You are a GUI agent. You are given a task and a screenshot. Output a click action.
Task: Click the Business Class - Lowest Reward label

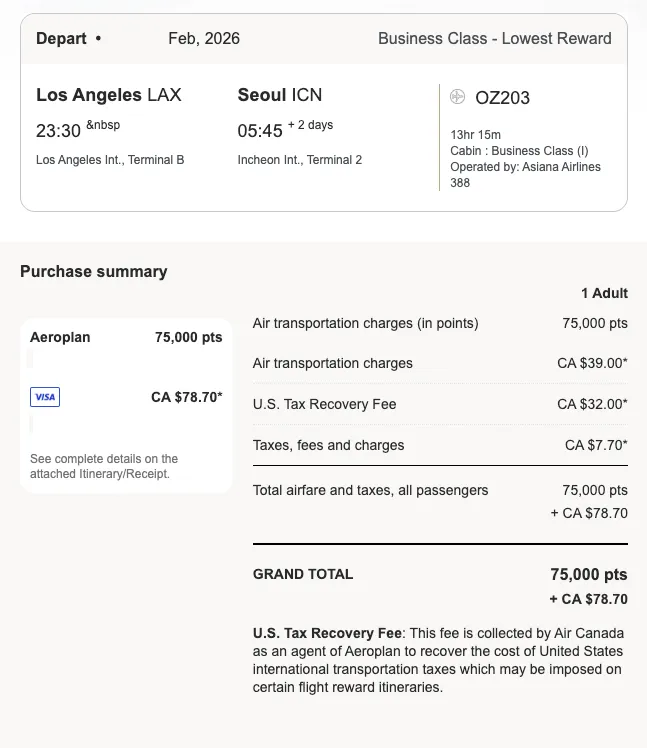tap(495, 38)
